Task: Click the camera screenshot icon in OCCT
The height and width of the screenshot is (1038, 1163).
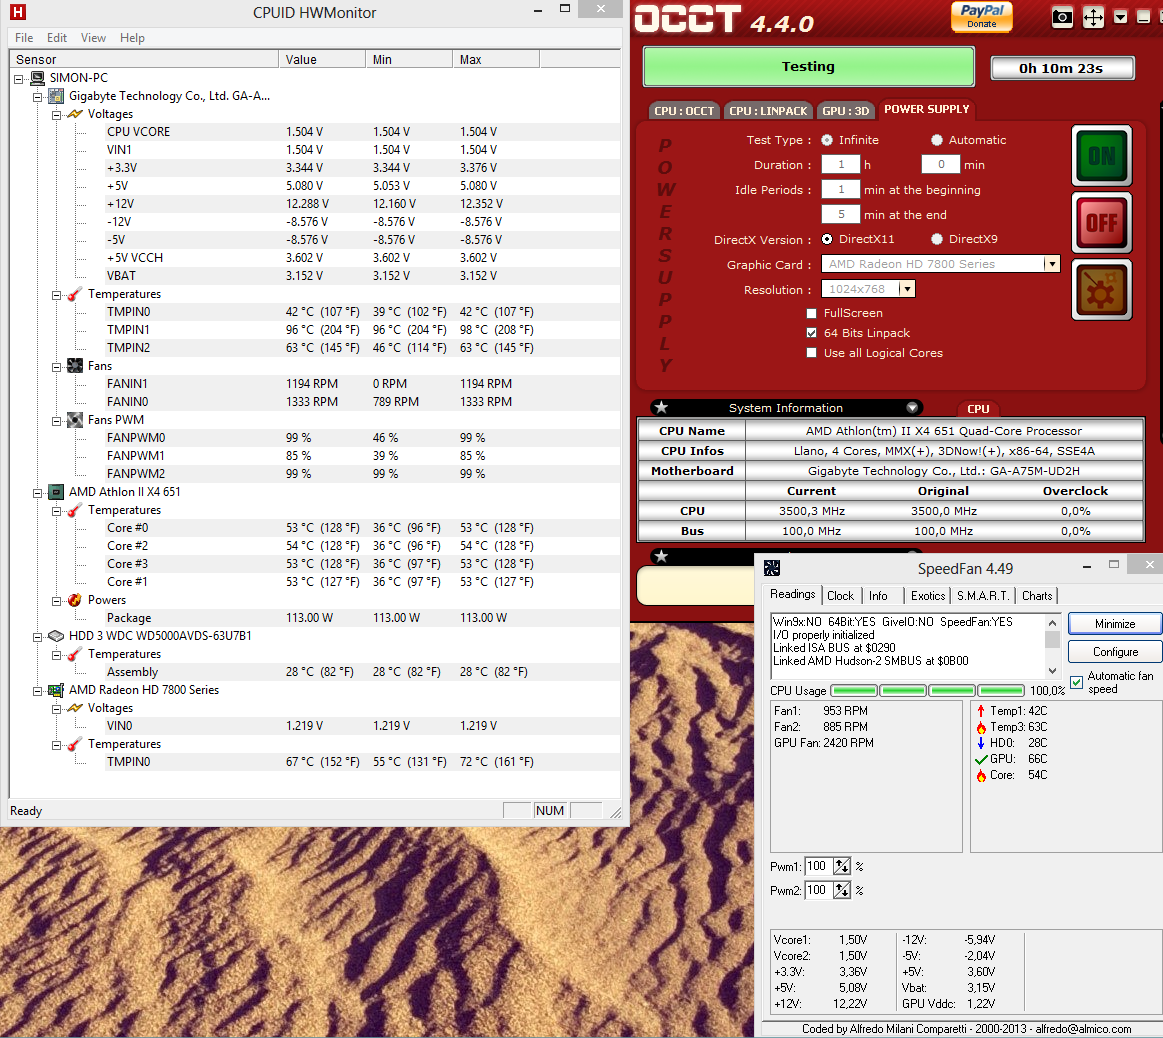Action: (1062, 17)
